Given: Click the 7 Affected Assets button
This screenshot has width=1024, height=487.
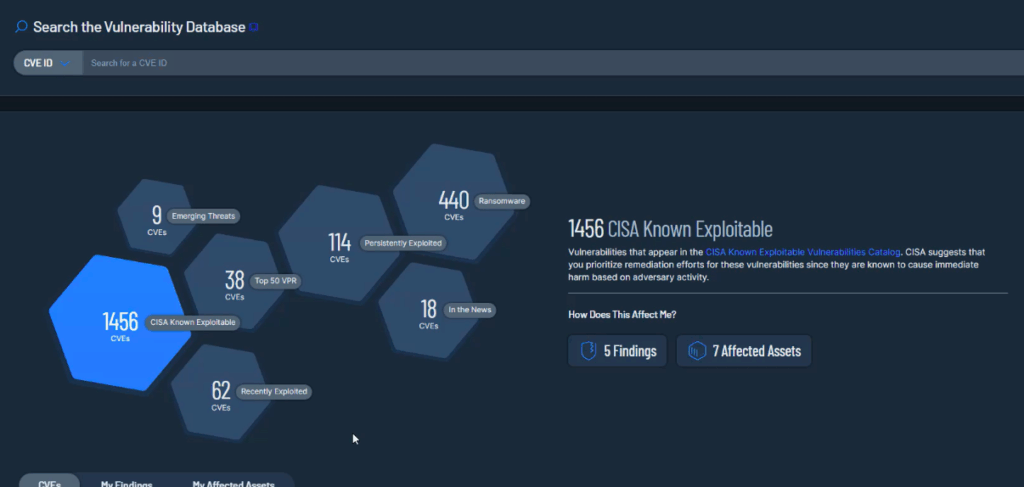Looking at the screenshot, I should tap(743, 351).
